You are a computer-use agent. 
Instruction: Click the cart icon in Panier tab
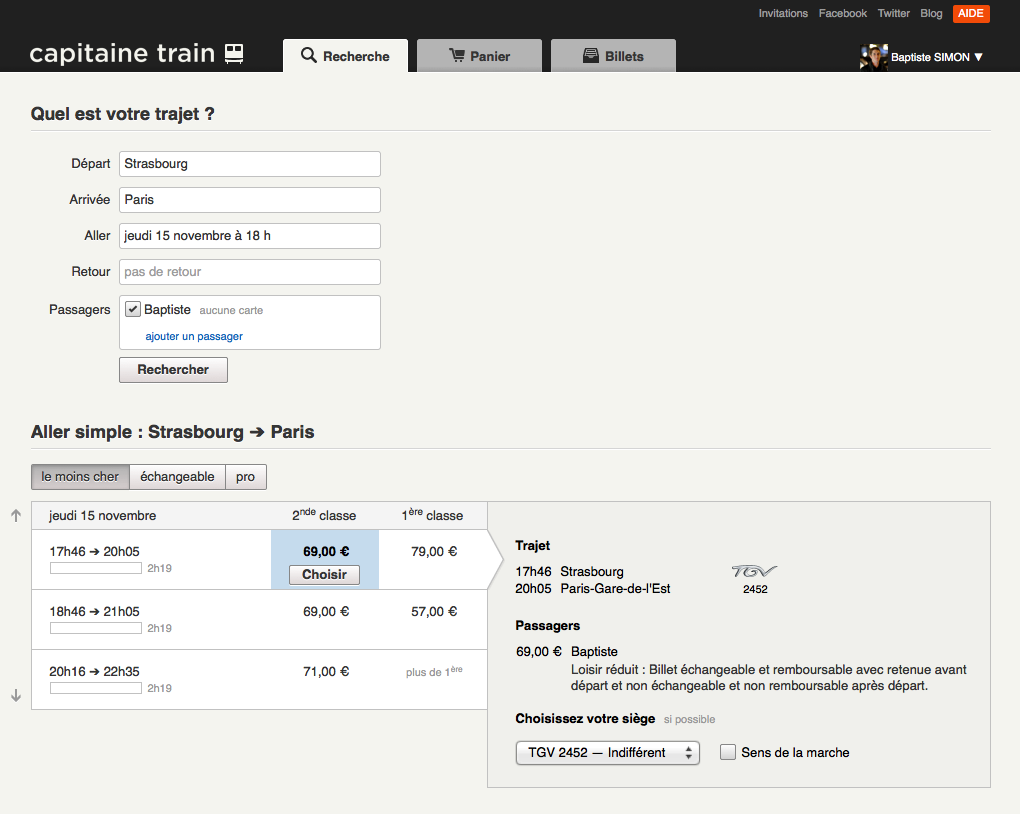[x=457, y=55]
